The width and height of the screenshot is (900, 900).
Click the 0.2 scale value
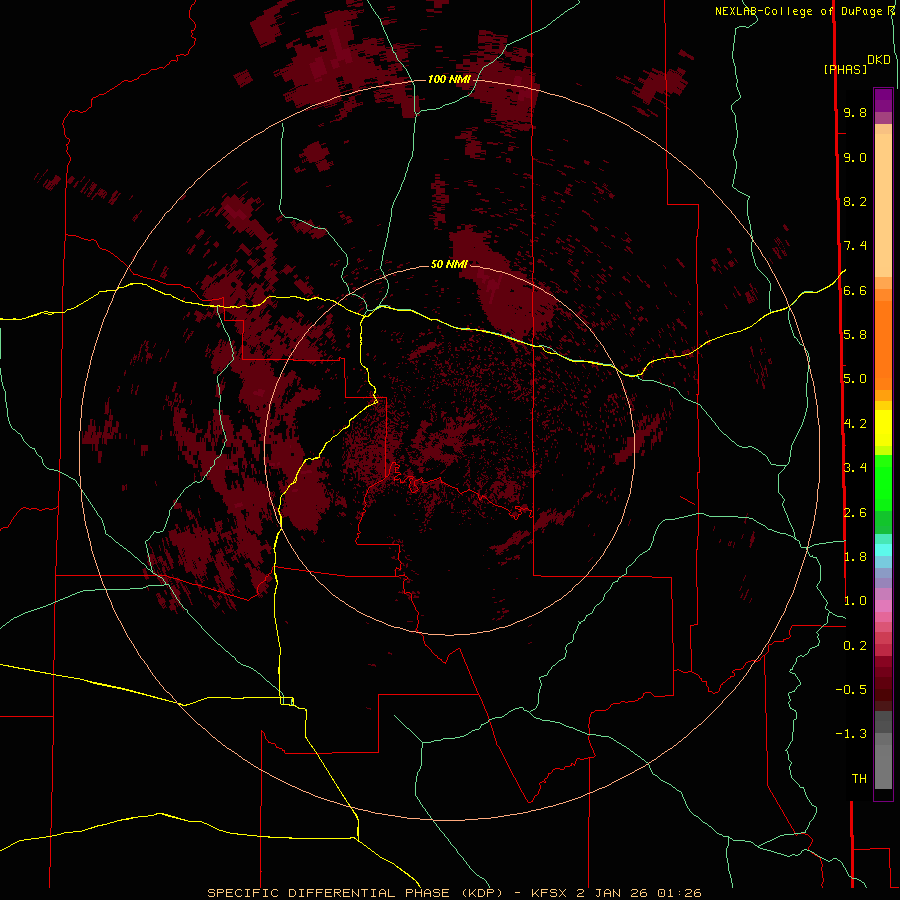(x=855, y=646)
